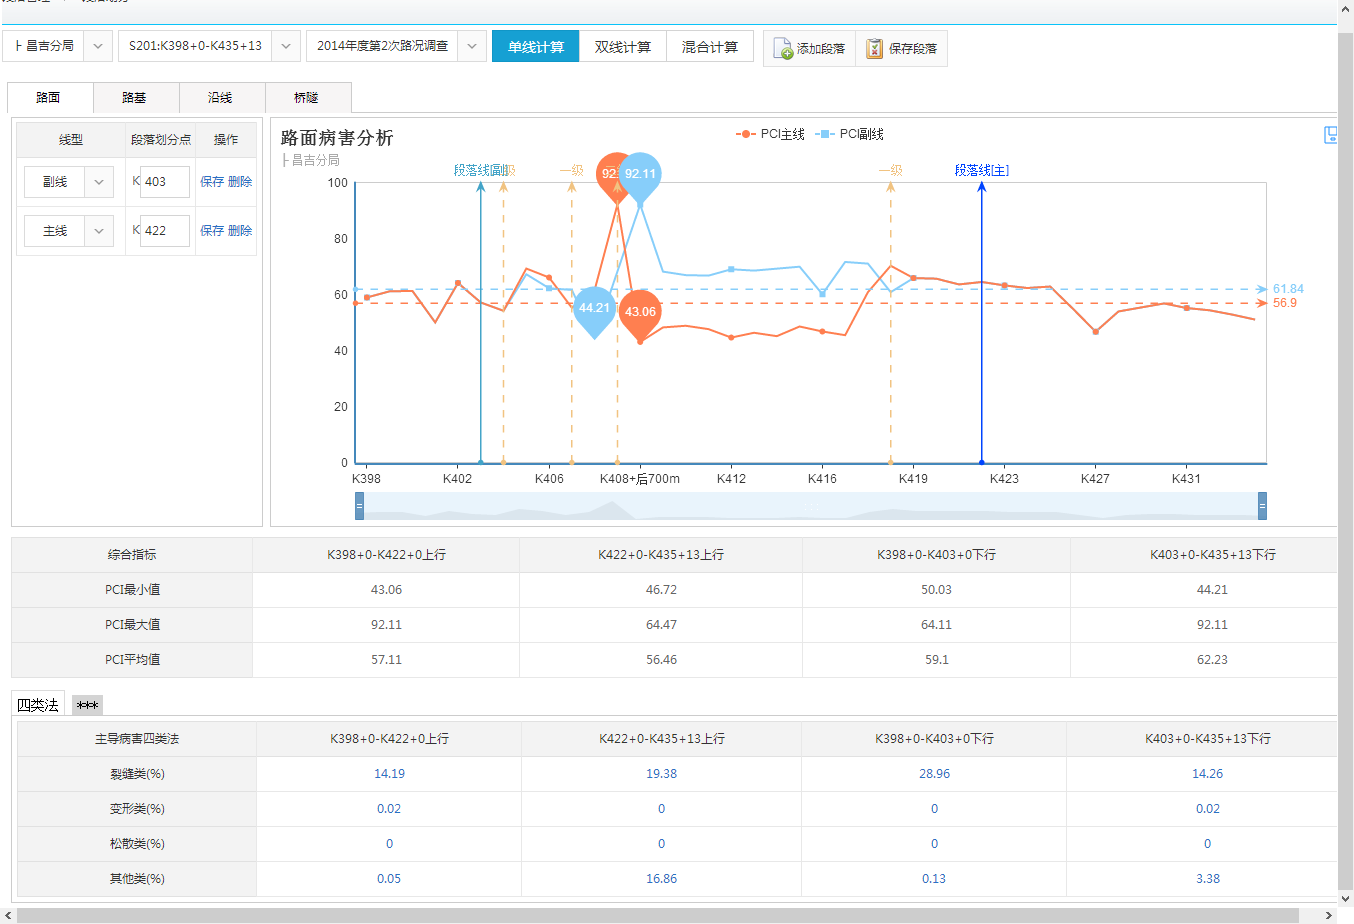Image resolution: width=1354 pixels, height=924 pixels.
Task: Click the blue 92.11 maximum marker pin
Action: coord(640,174)
